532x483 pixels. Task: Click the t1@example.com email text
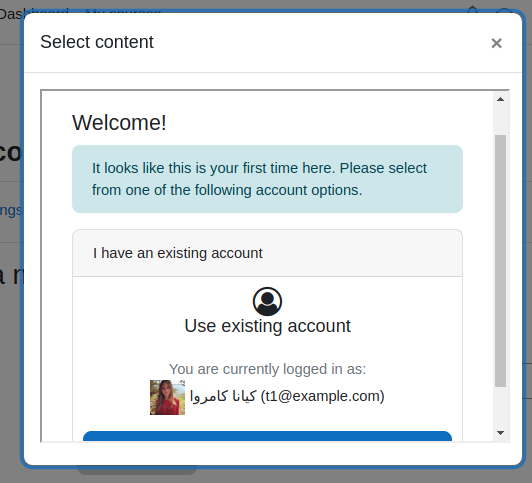coord(322,396)
